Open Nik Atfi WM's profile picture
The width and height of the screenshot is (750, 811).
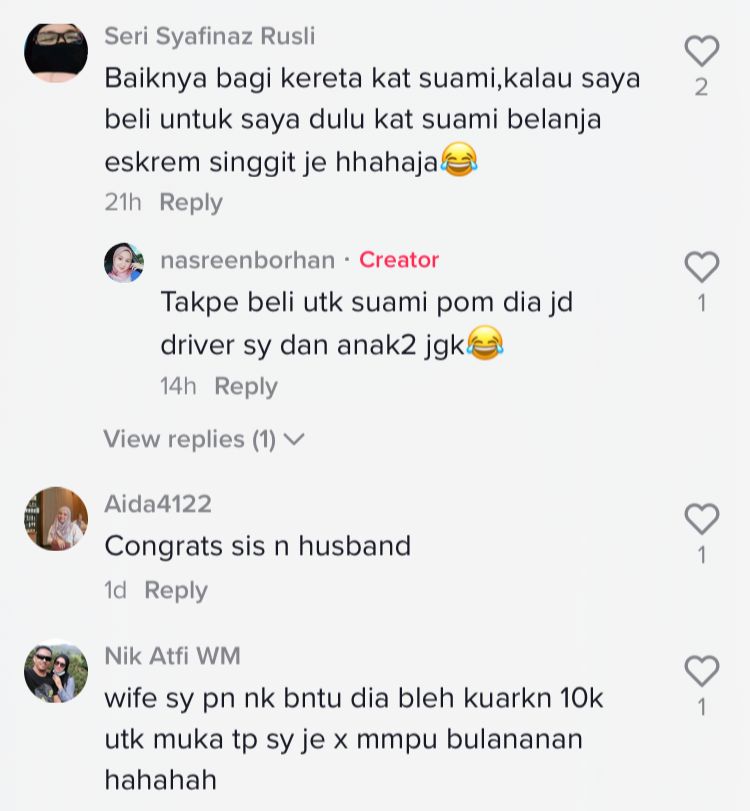[x=56, y=671]
